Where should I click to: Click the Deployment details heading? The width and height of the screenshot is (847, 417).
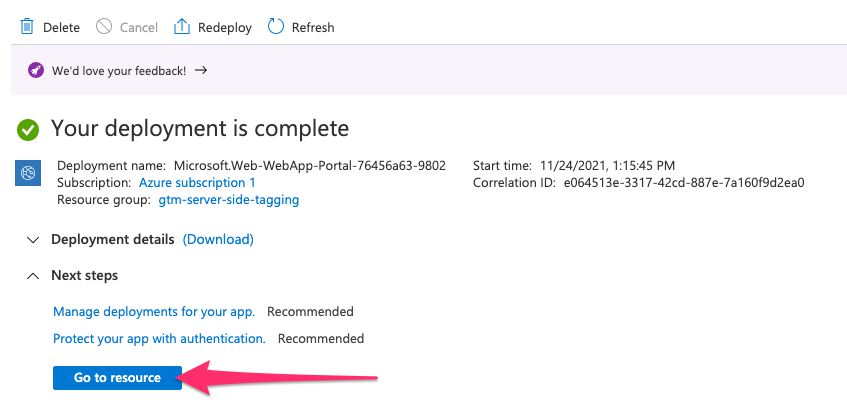(x=113, y=239)
